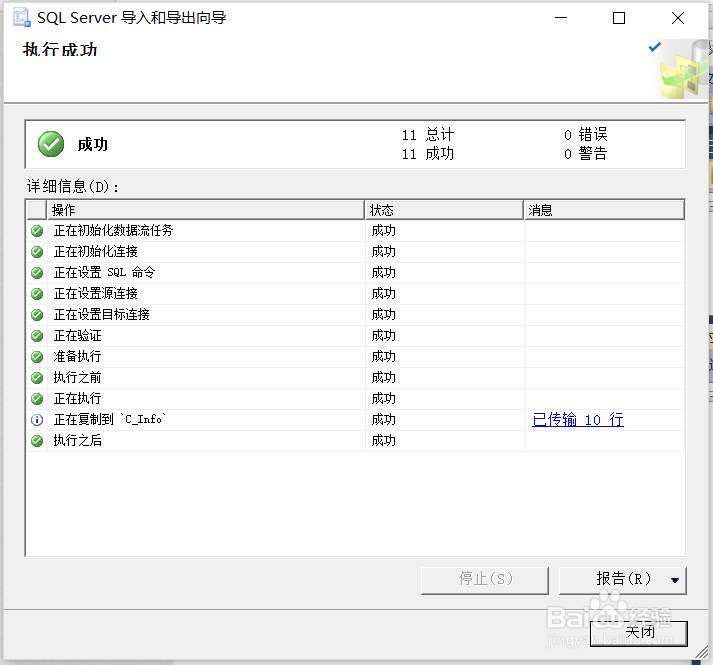The image size is (713, 665).
Task: Click green check icon for 准备执行 row
Action: [37, 357]
